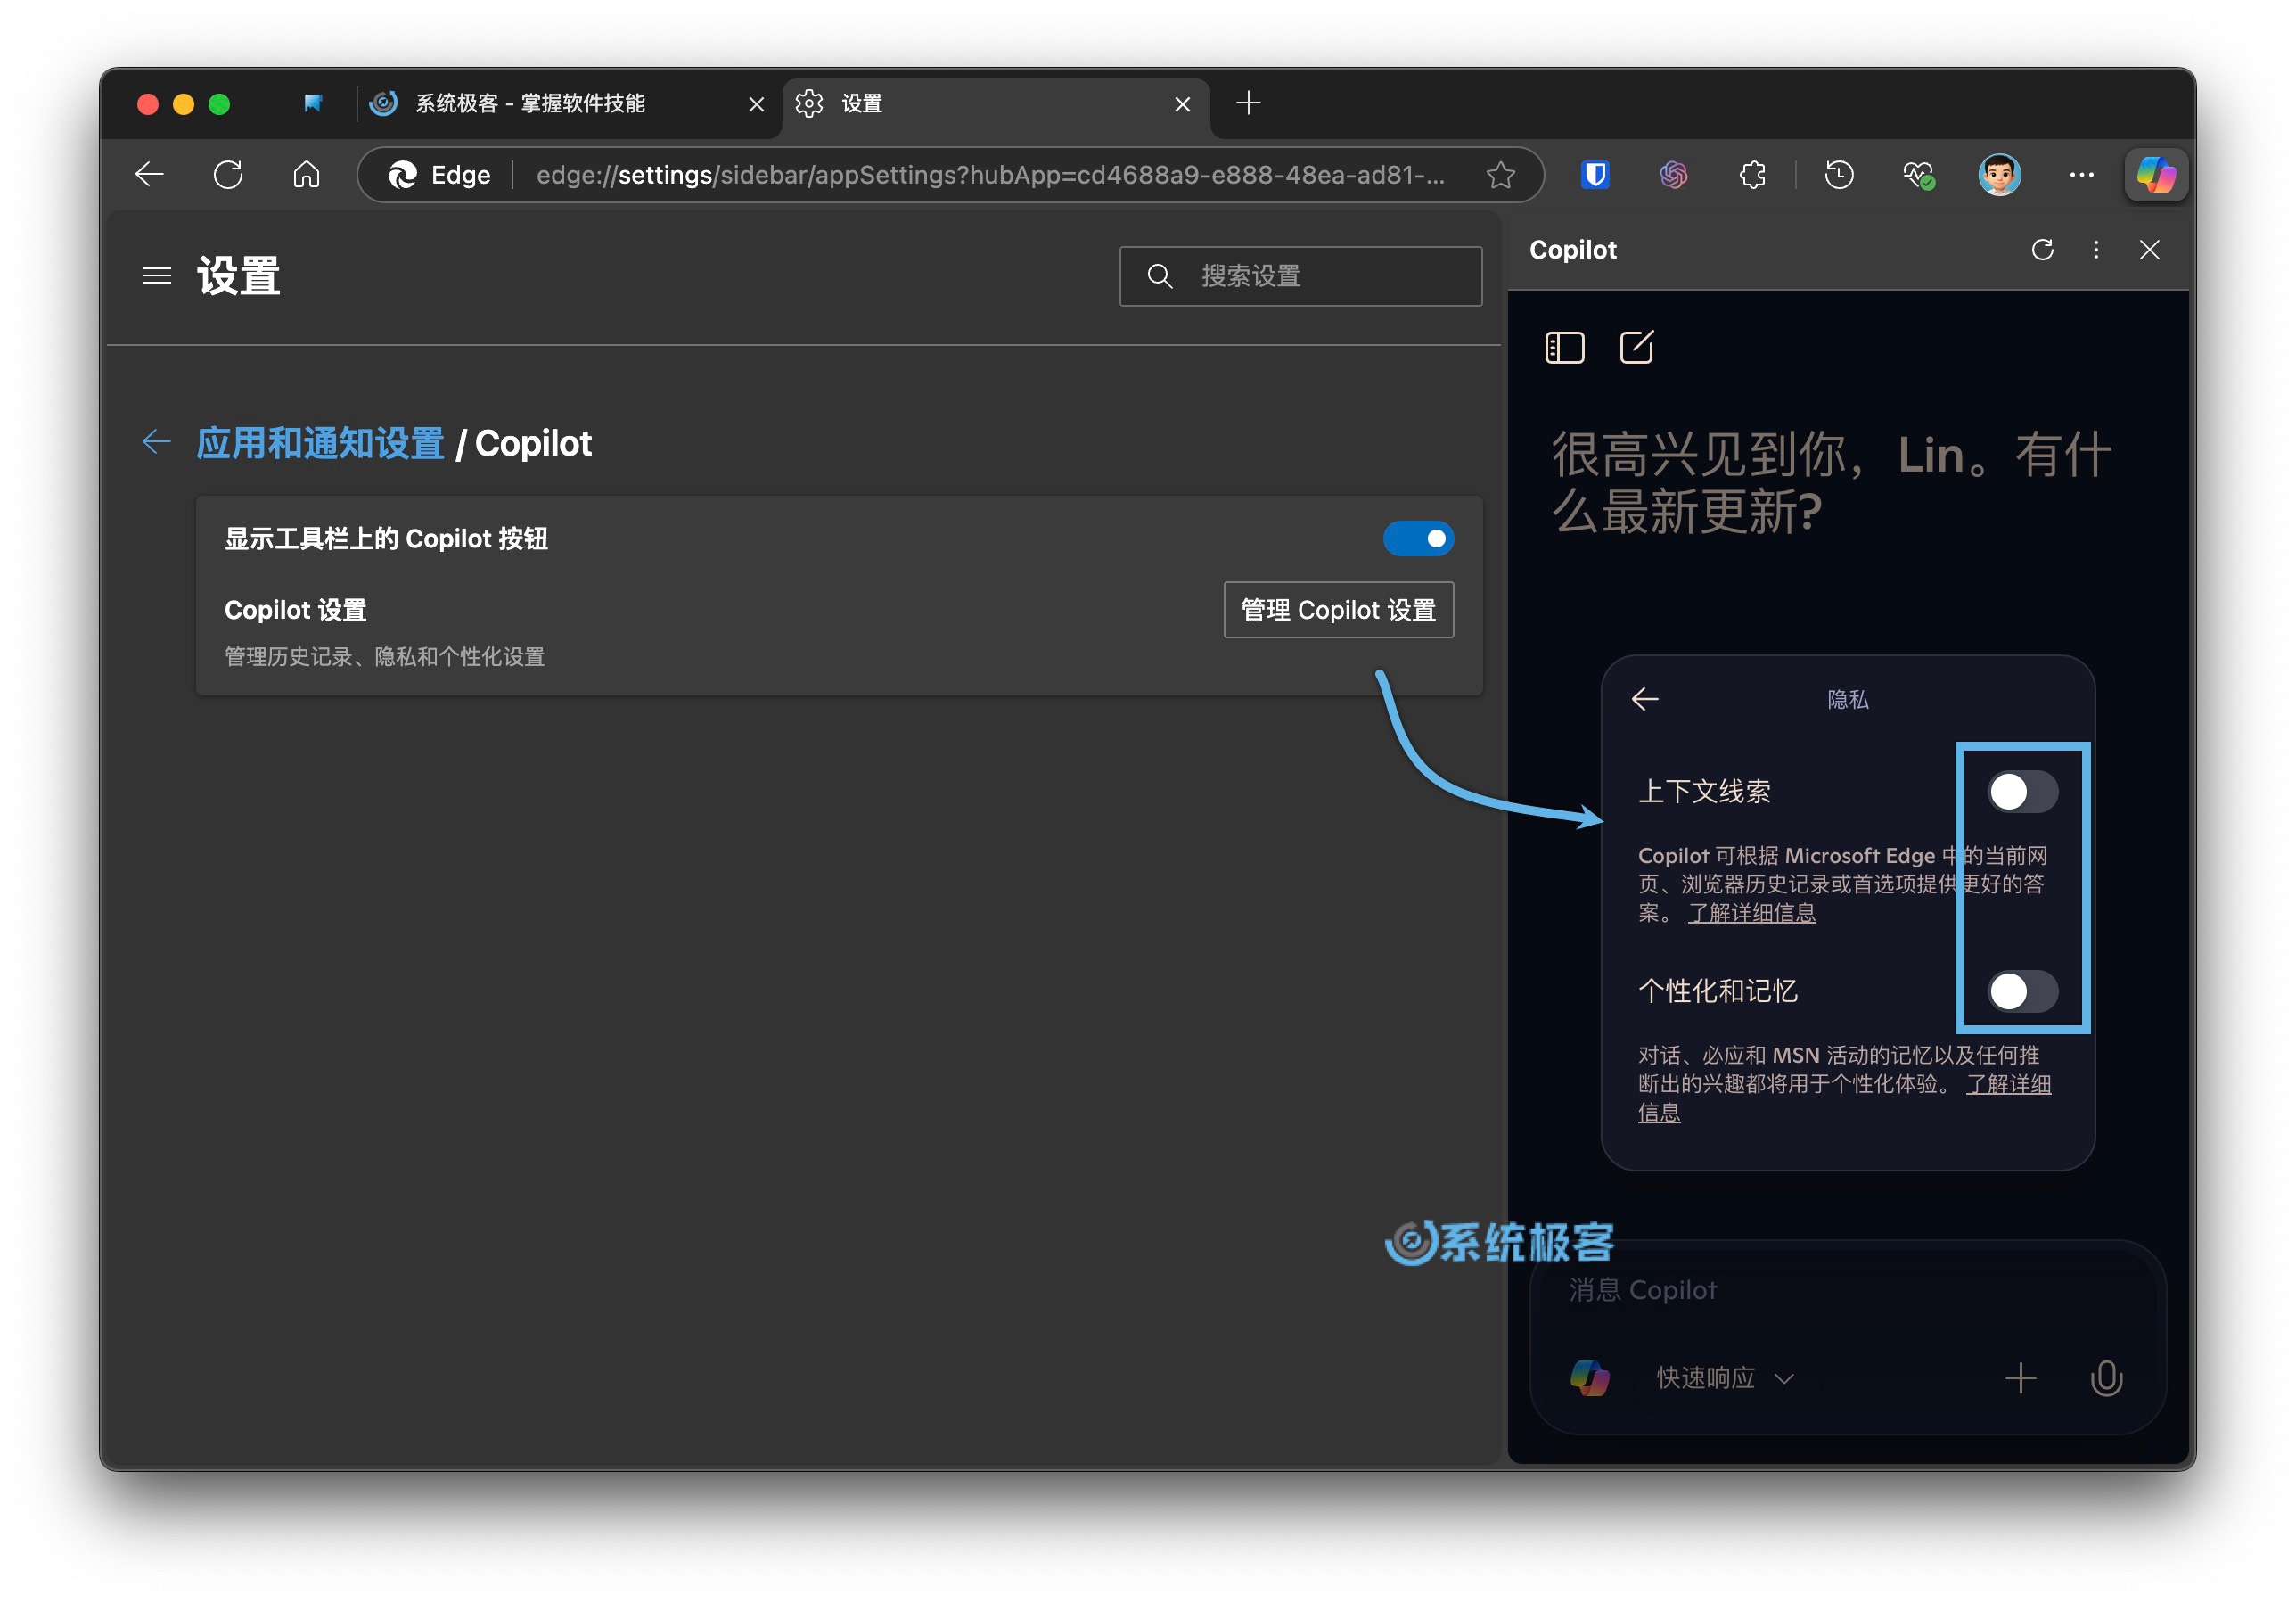Open browsing History icon
The width and height of the screenshot is (2296, 1603).
(1838, 175)
